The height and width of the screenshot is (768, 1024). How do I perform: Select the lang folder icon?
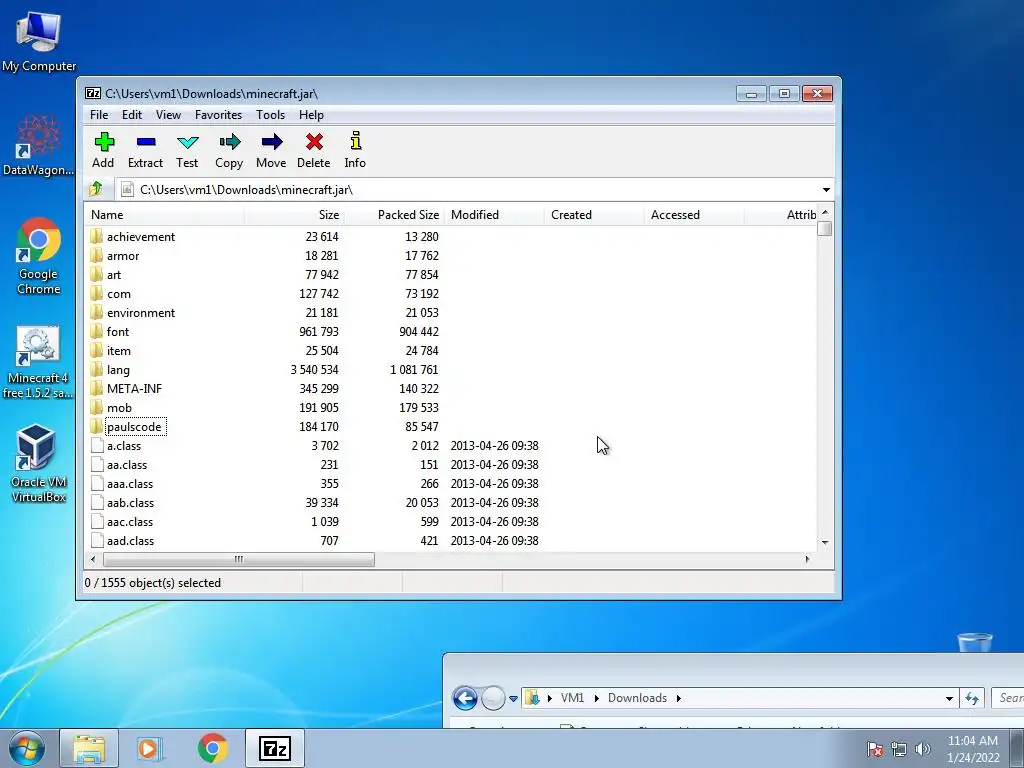pos(97,369)
